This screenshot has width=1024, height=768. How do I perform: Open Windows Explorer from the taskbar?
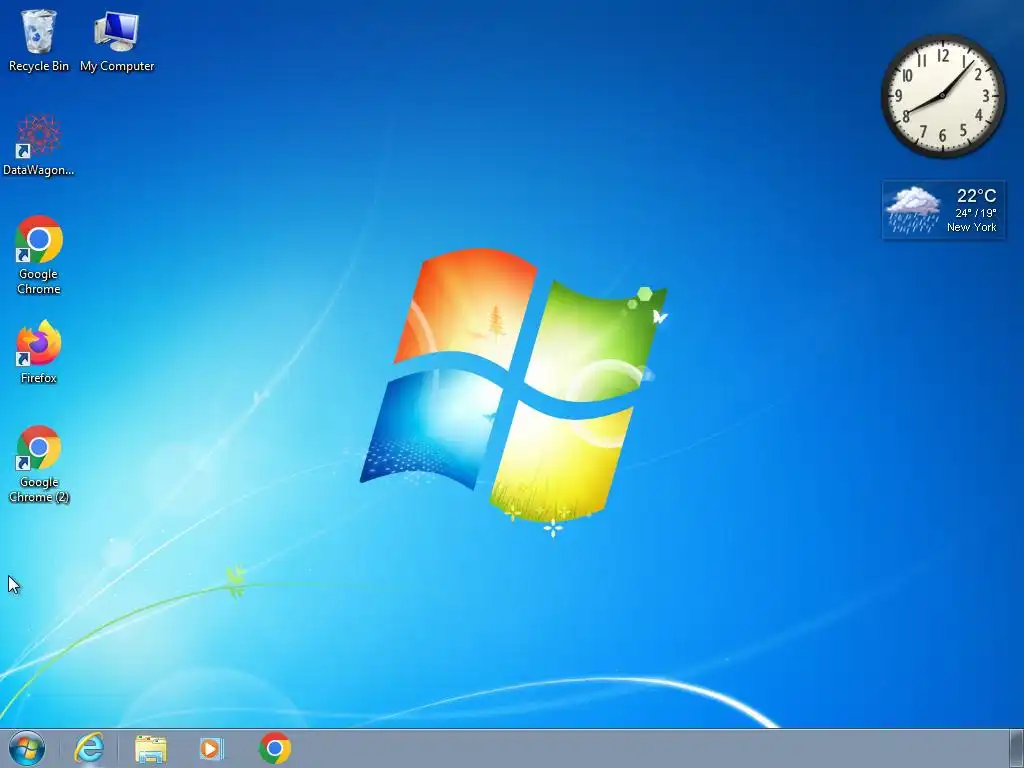150,749
